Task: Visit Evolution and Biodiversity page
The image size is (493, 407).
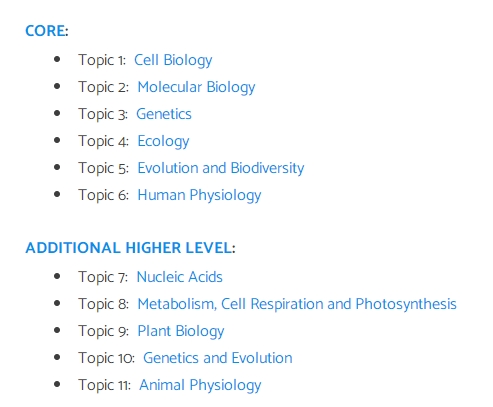Action: coord(221,168)
